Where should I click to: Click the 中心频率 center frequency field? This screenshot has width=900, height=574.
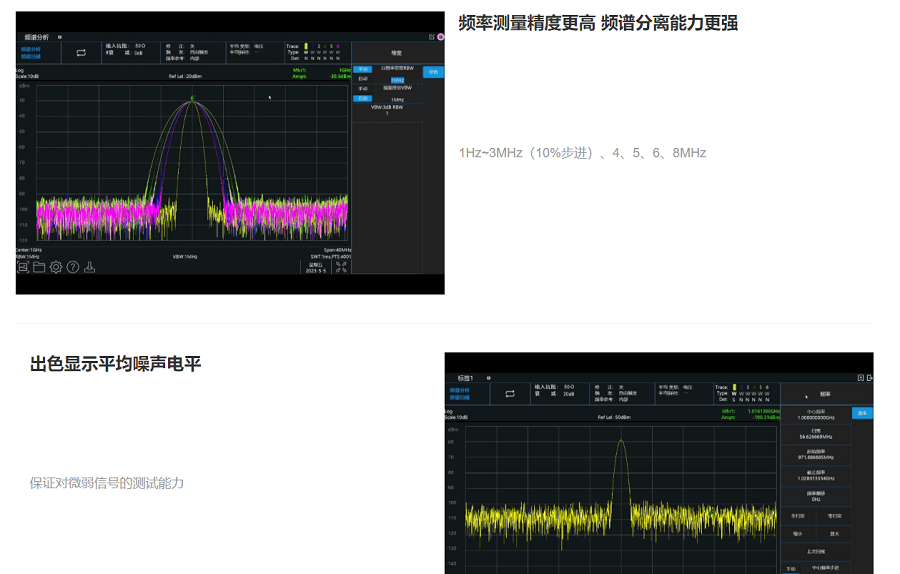point(816,414)
